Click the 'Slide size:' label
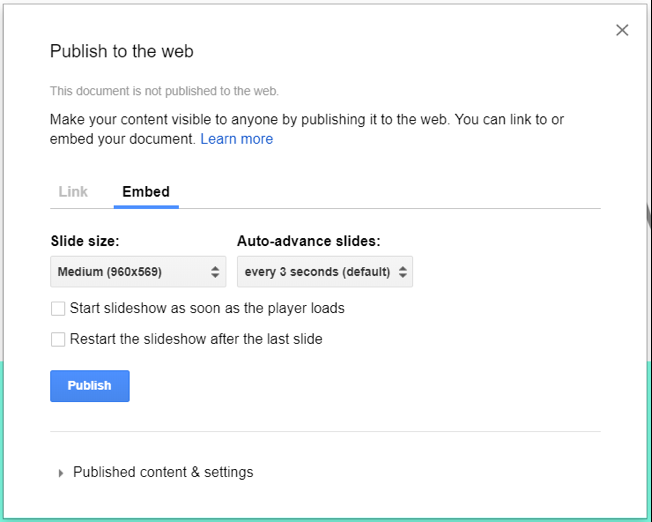The height and width of the screenshot is (522, 652). [85, 241]
